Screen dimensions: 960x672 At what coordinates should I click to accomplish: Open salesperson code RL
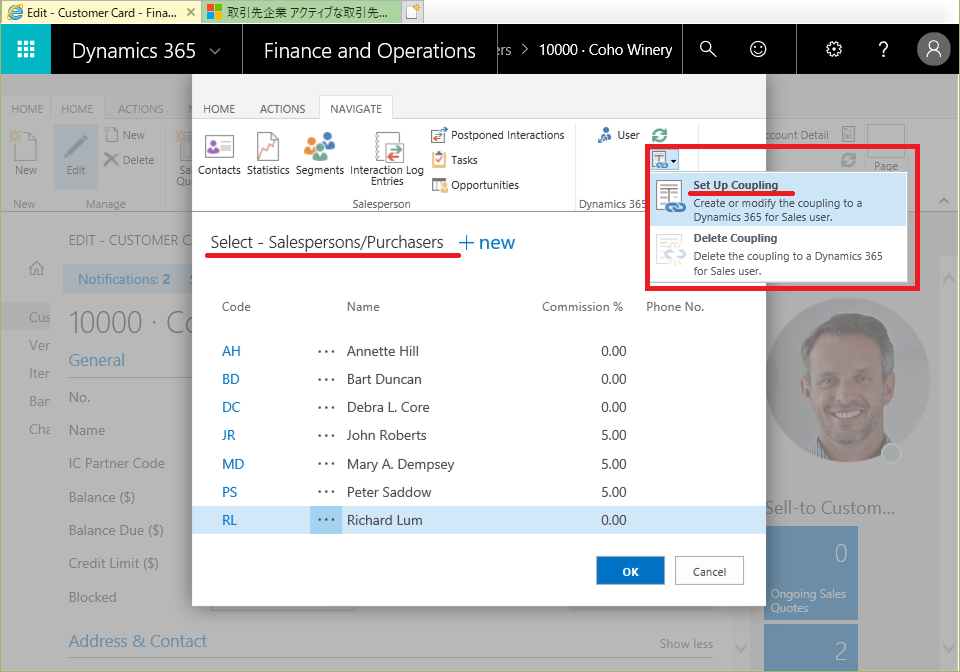229,521
